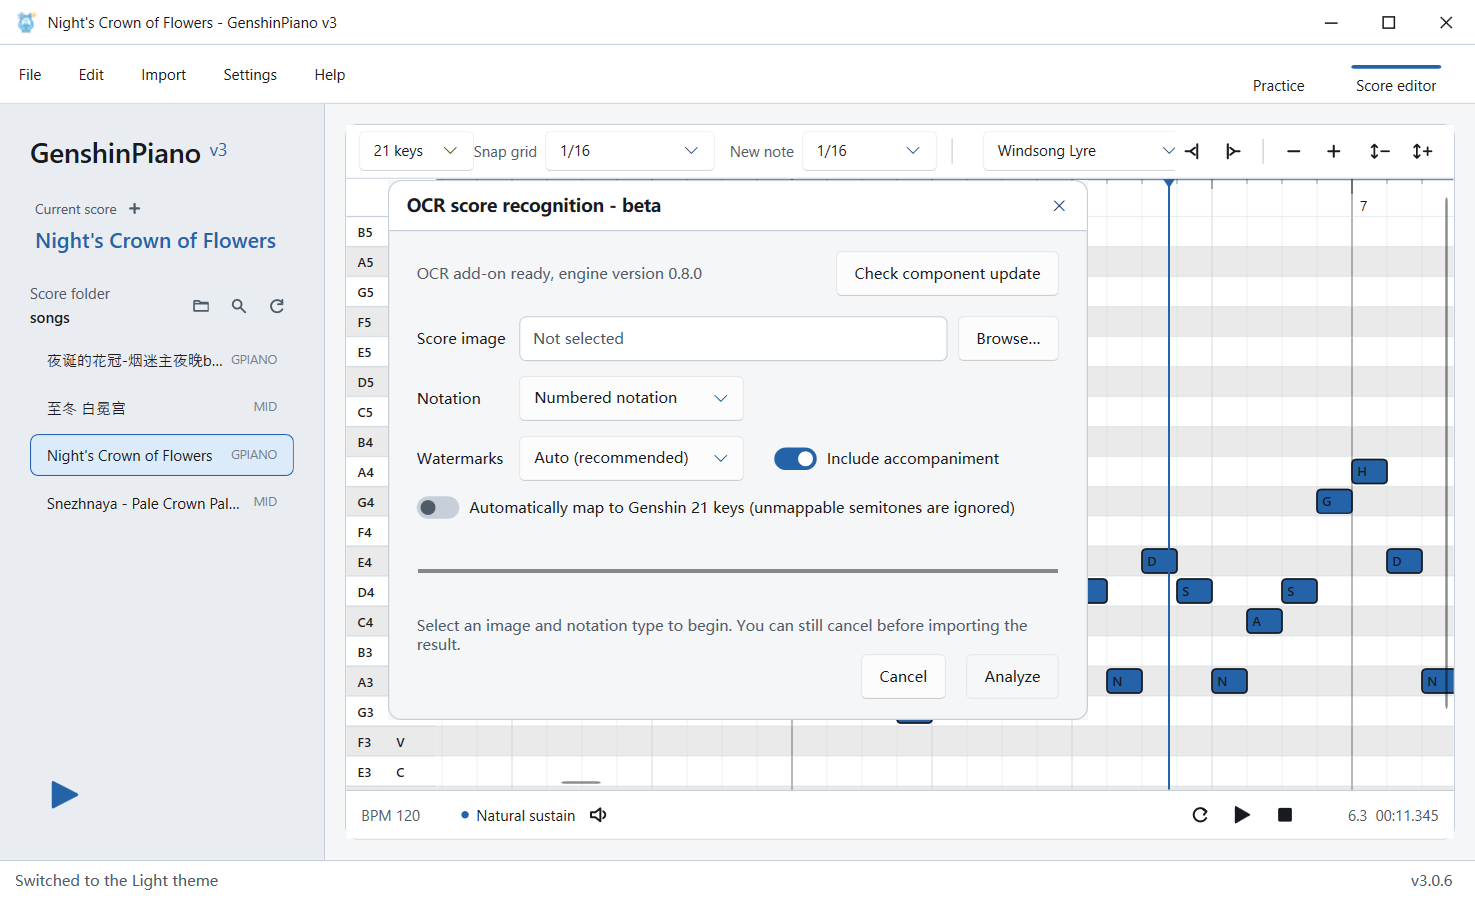The width and height of the screenshot is (1475, 900).
Task: Expand the Snap grid 1/16 dropdown
Action: coord(629,151)
